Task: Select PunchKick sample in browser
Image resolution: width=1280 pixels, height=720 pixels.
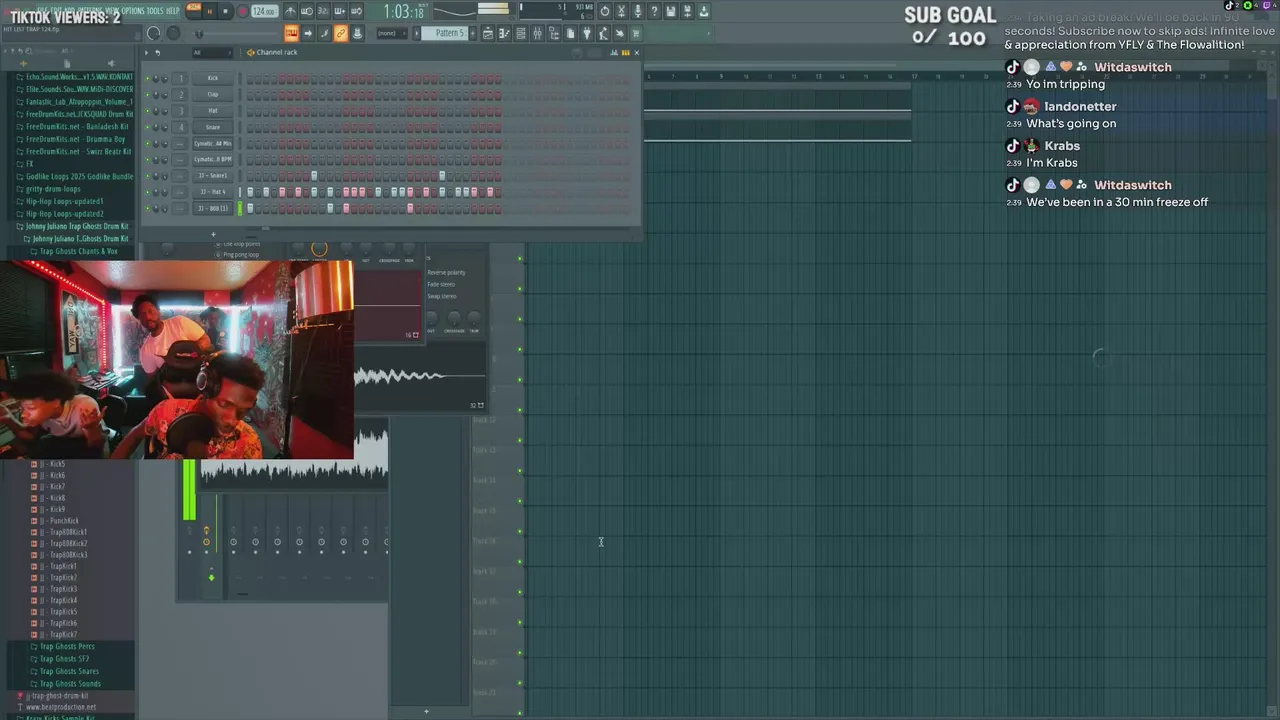Action: [x=64, y=521]
